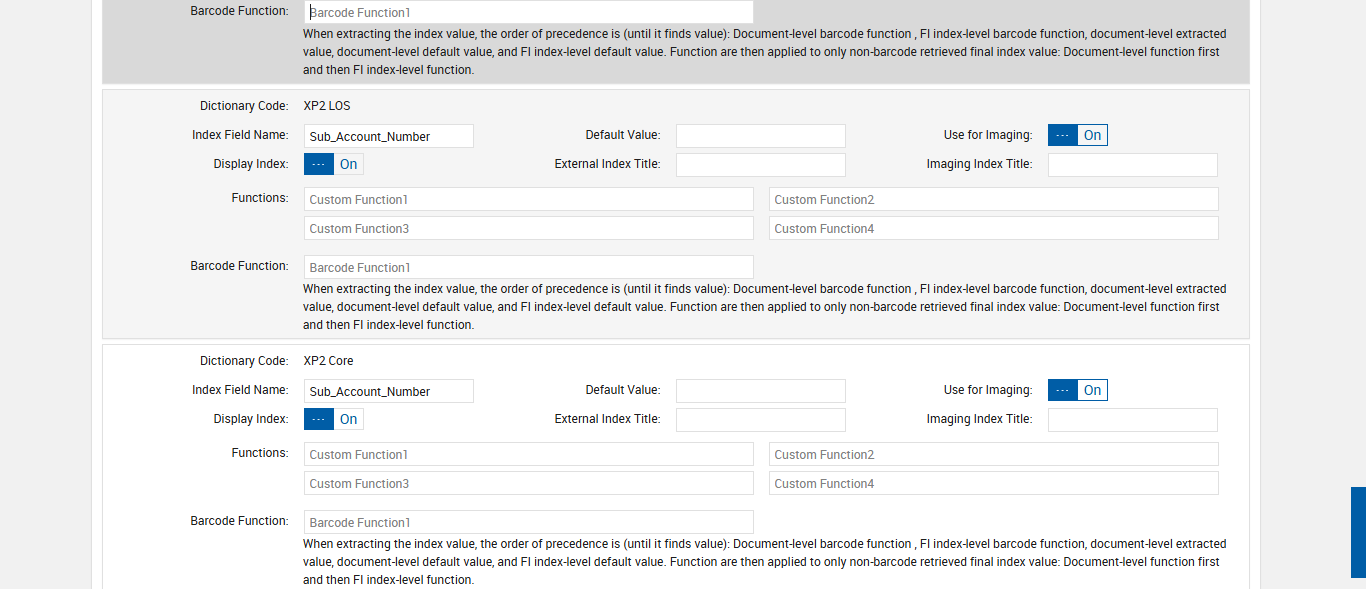Screen dimensions: 1366x589
Task: Click Barcode Function1 field in XP2 Core
Action: click(x=528, y=522)
